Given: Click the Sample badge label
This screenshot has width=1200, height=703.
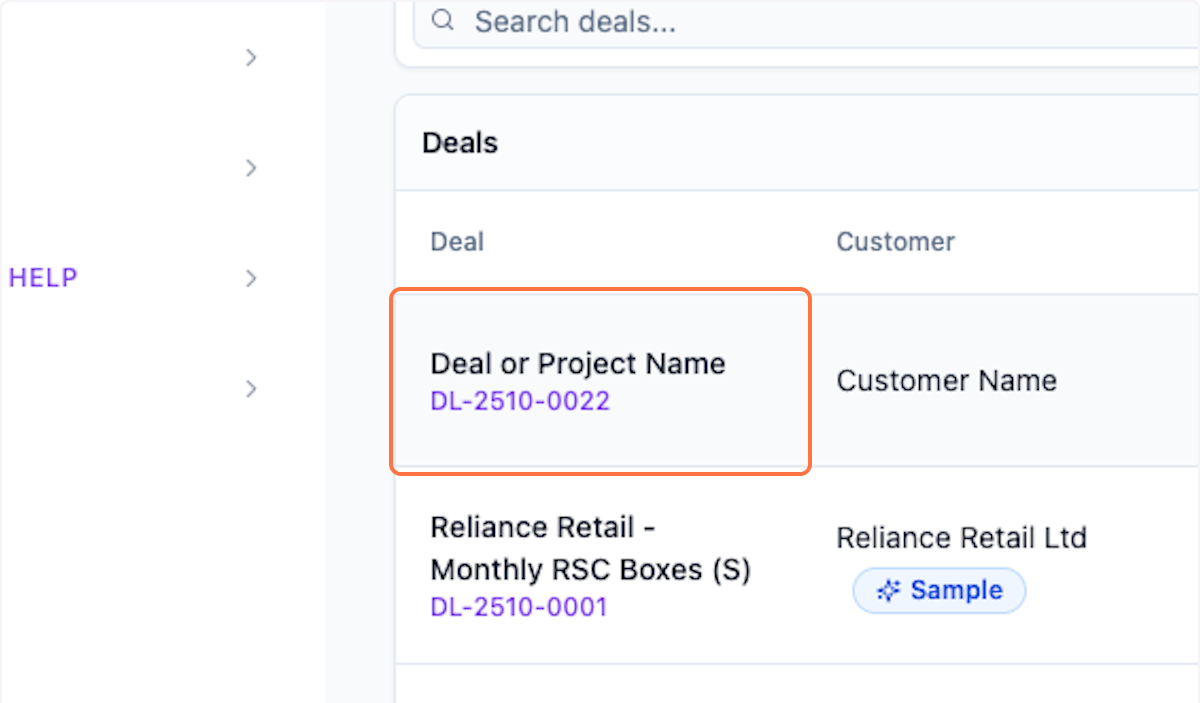Looking at the screenshot, I should (956, 591).
